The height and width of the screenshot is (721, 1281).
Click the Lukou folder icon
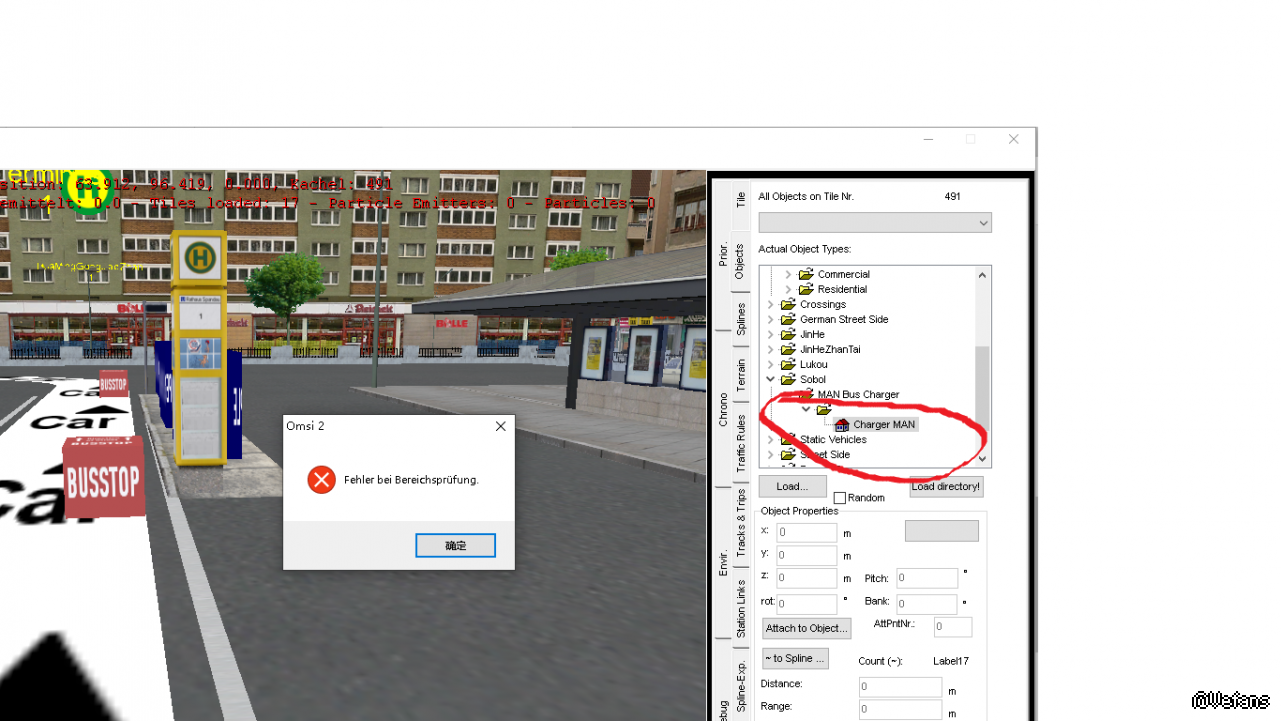pos(788,364)
